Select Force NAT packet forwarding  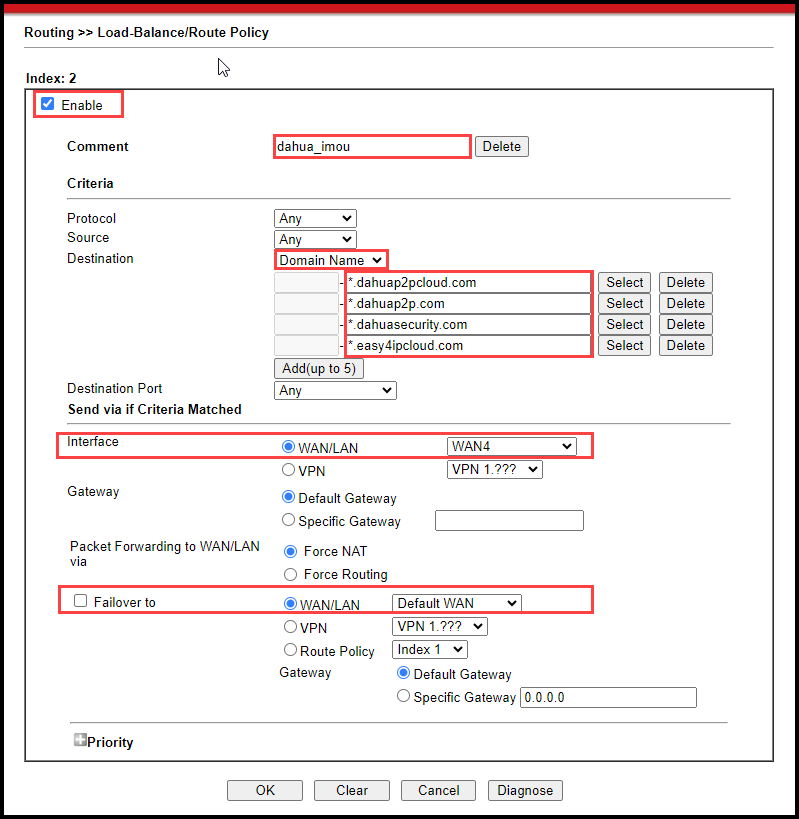point(290,552)
